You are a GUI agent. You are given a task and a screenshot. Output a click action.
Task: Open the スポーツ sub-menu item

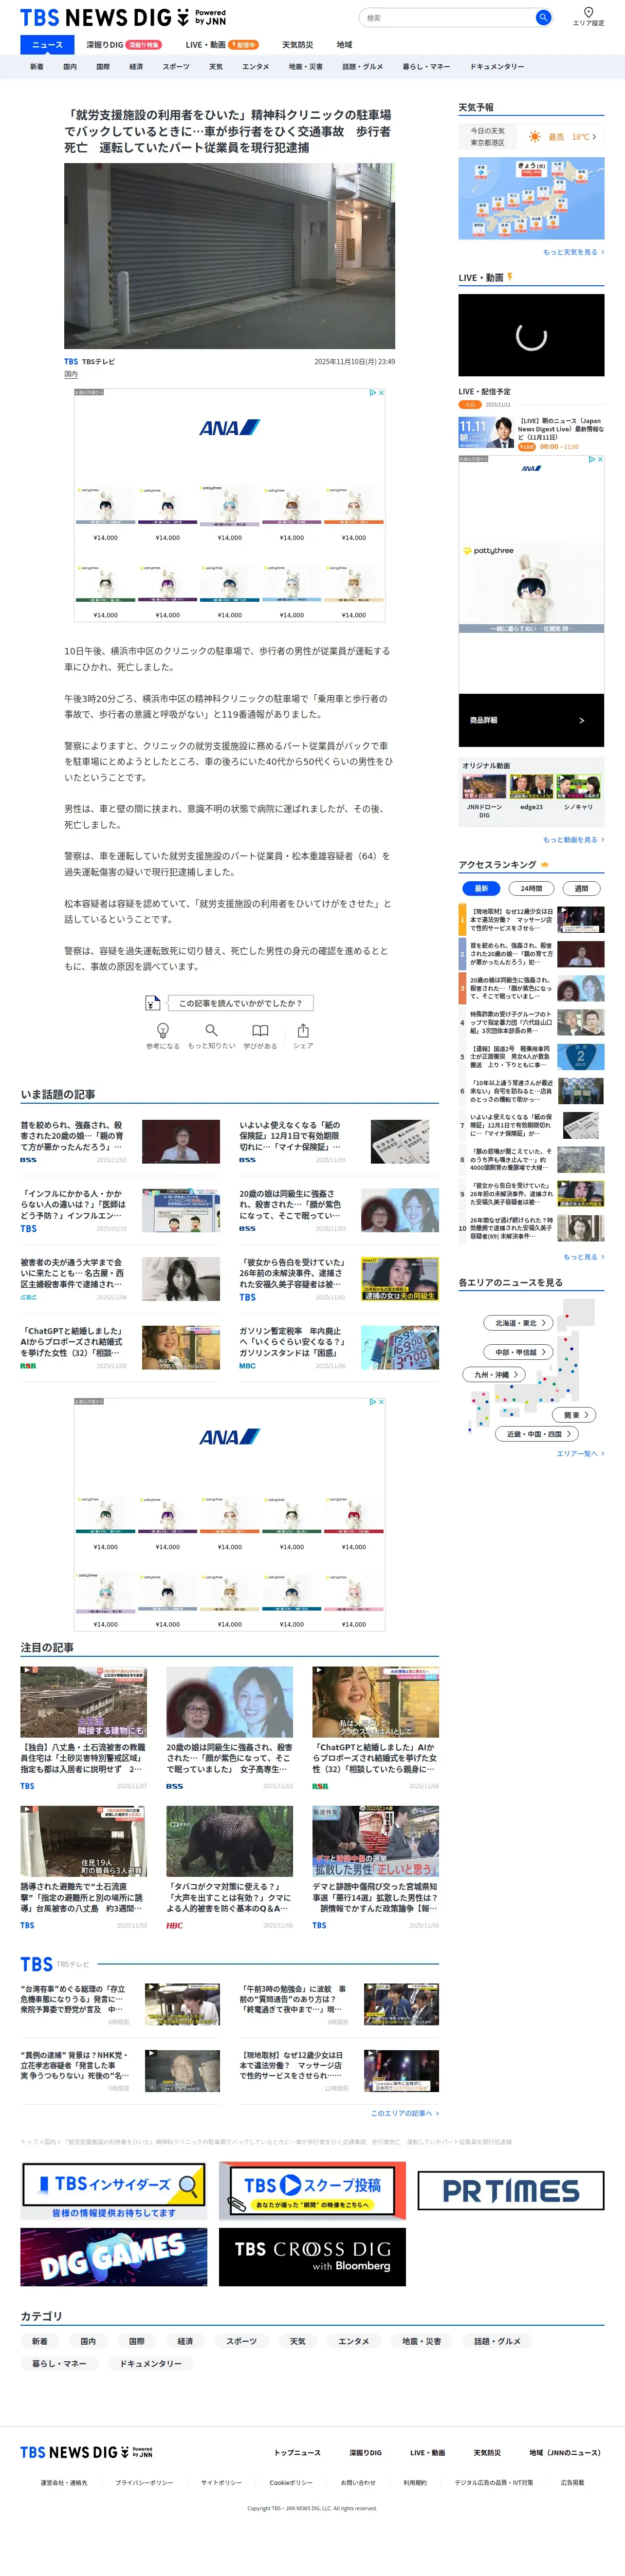176,66
